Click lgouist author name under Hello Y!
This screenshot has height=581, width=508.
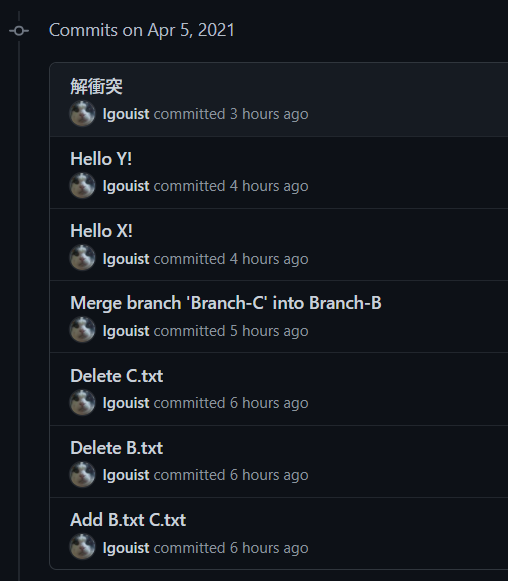(126, 186)
